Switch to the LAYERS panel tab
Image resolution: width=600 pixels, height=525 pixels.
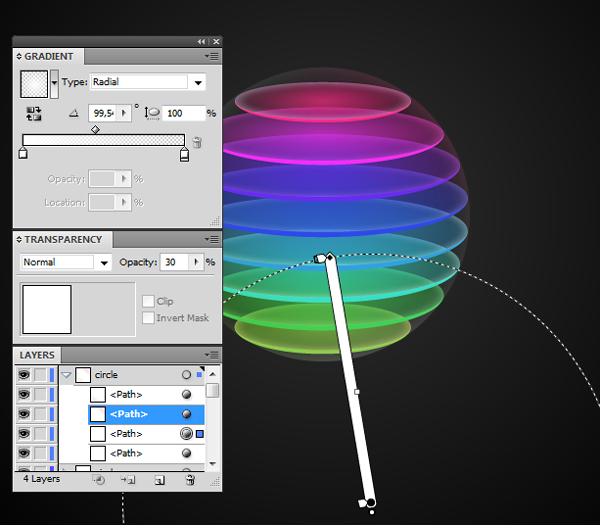[37, 355]
